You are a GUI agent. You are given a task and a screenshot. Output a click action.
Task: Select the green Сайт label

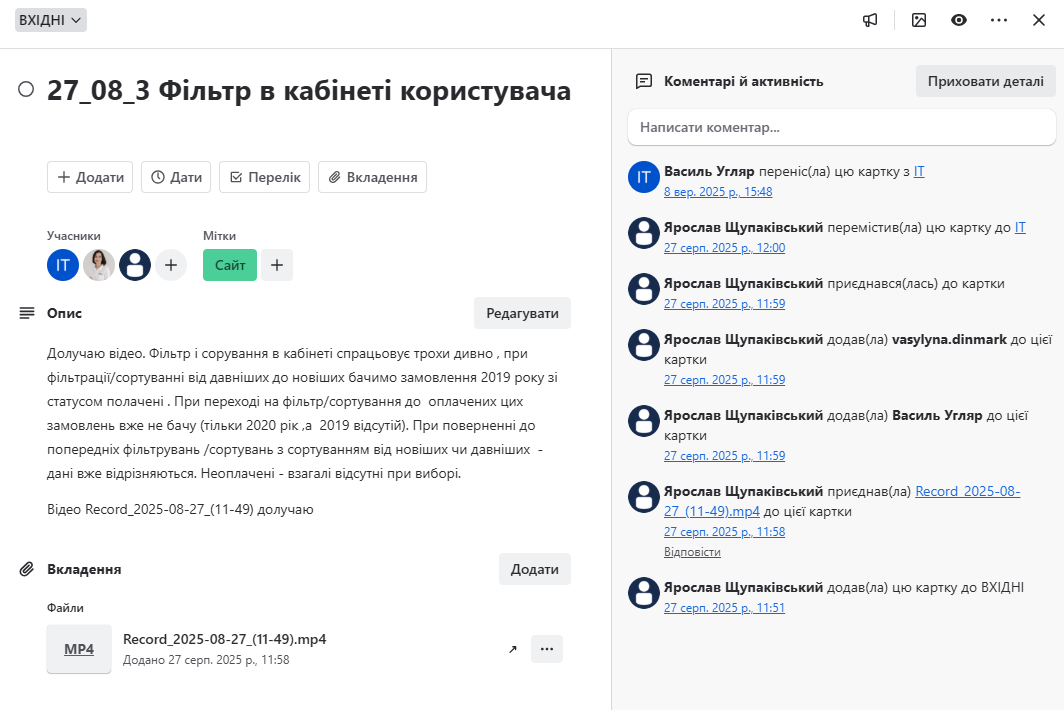coord(230,265)
